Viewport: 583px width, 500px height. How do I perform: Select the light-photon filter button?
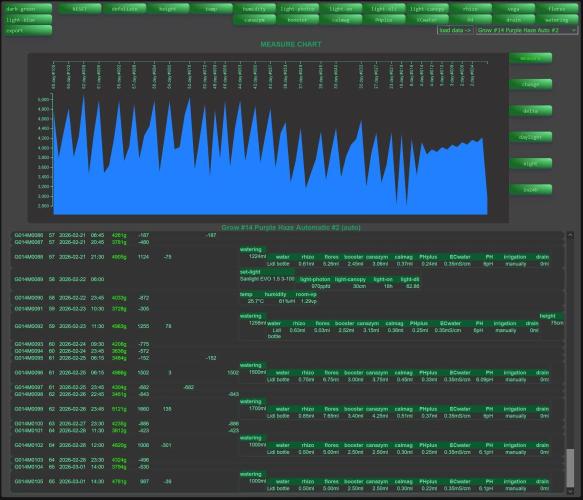click(x=297, y=9)
